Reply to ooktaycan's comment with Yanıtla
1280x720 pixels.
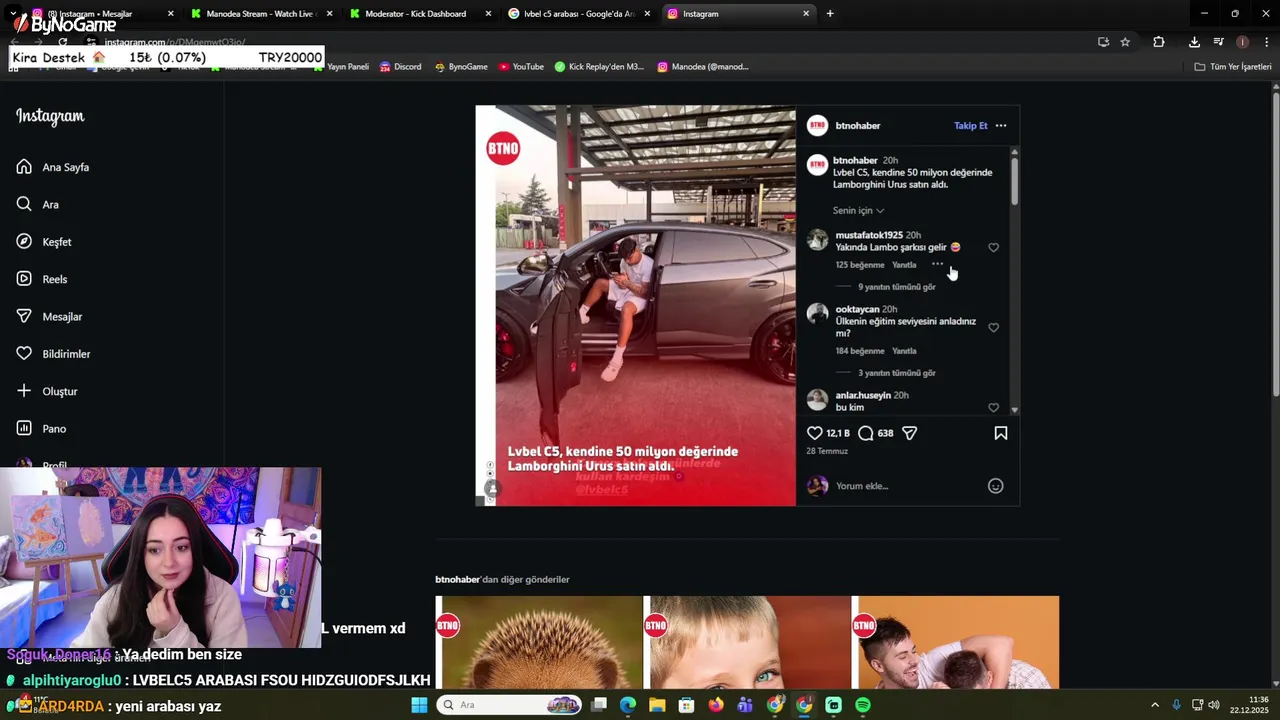tap(904, 351)
